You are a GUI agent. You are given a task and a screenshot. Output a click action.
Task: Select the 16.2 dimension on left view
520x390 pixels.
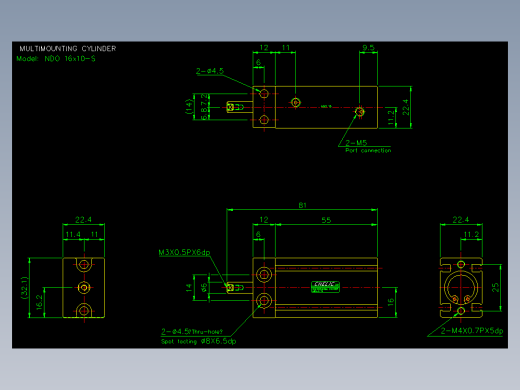pyautogui.click(x=39, y=302)
